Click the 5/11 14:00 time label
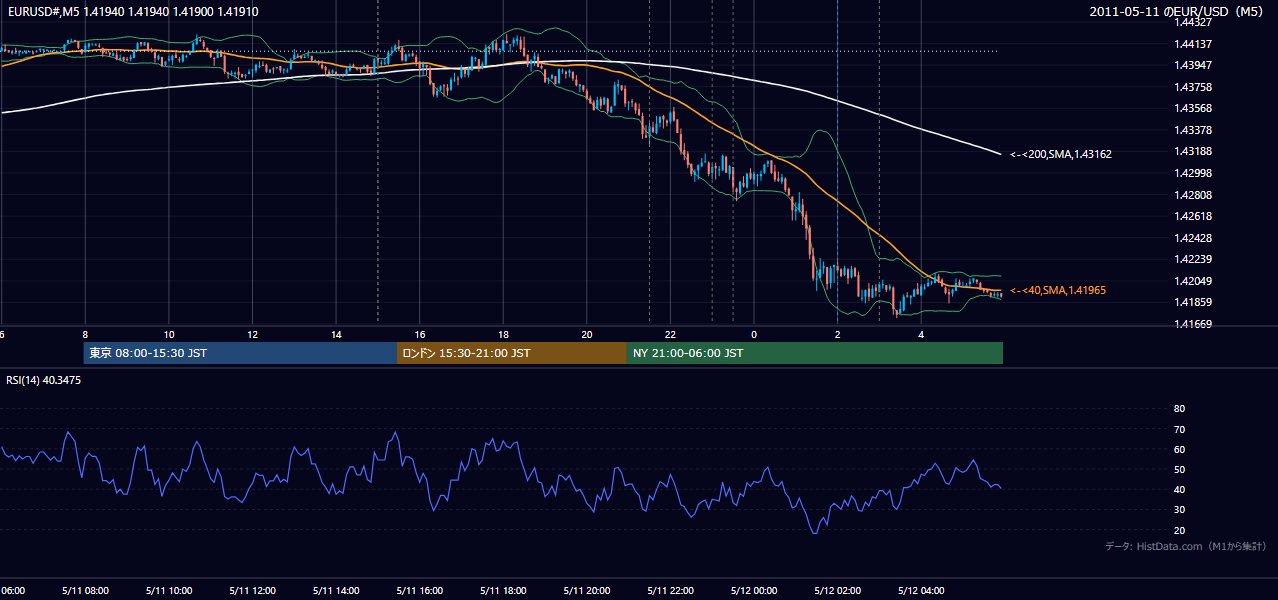 [x=336, y=590]
